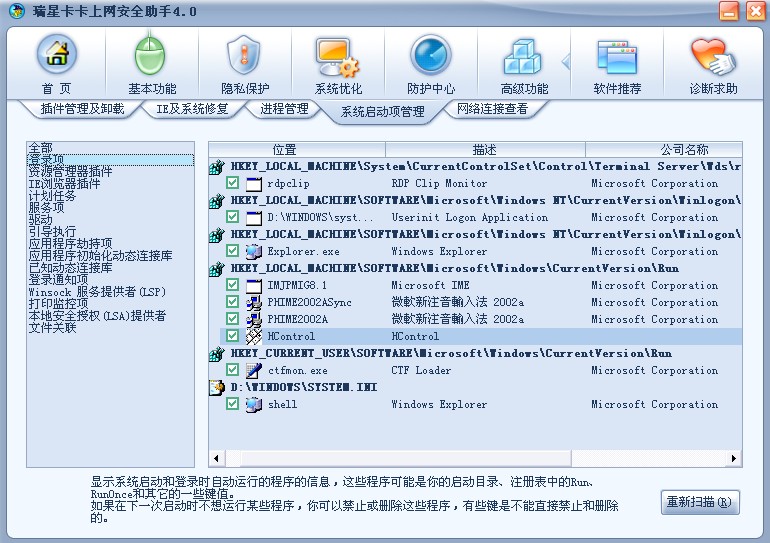770x543 pixels.
Task: Sort by 公司名称 column header
Action: tap(663, 149)
